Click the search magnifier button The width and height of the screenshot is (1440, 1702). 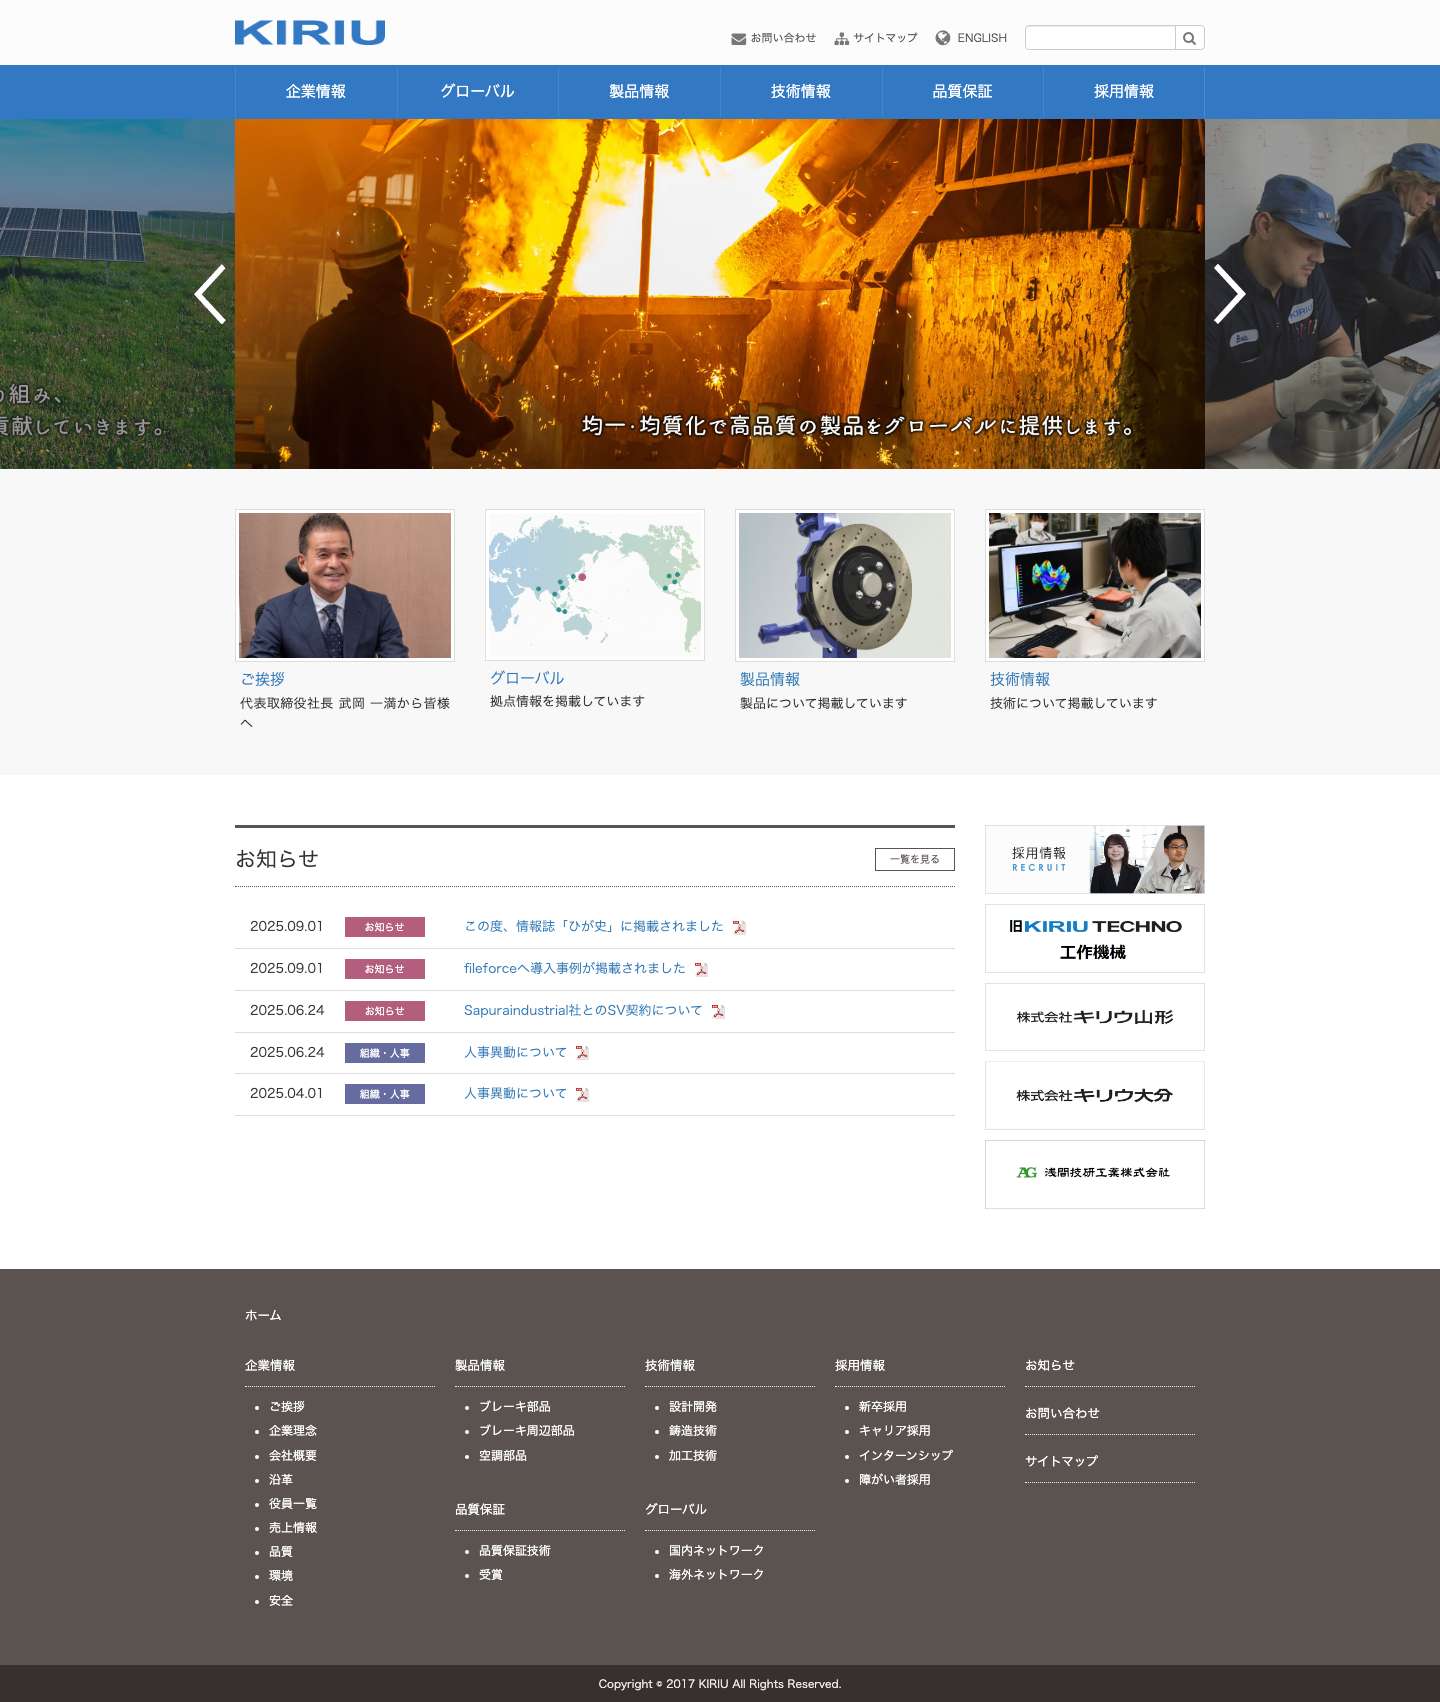click(1190, 38)
